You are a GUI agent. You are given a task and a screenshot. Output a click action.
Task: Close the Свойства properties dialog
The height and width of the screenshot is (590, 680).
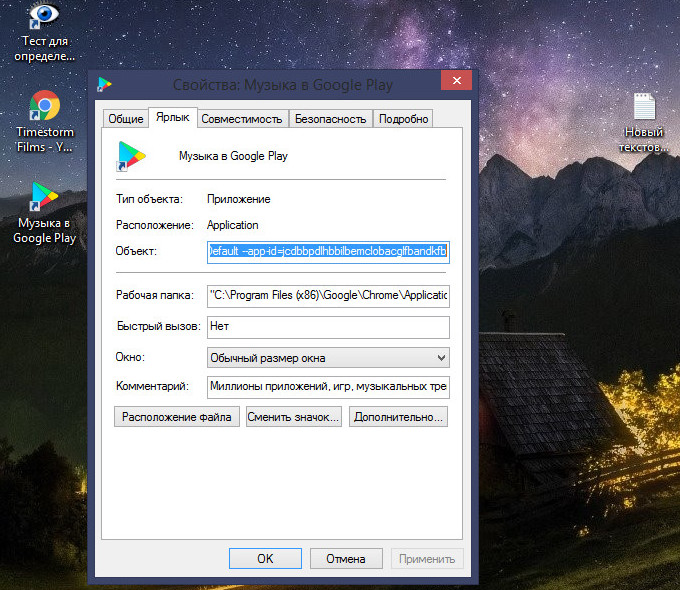tap(456, 80)
